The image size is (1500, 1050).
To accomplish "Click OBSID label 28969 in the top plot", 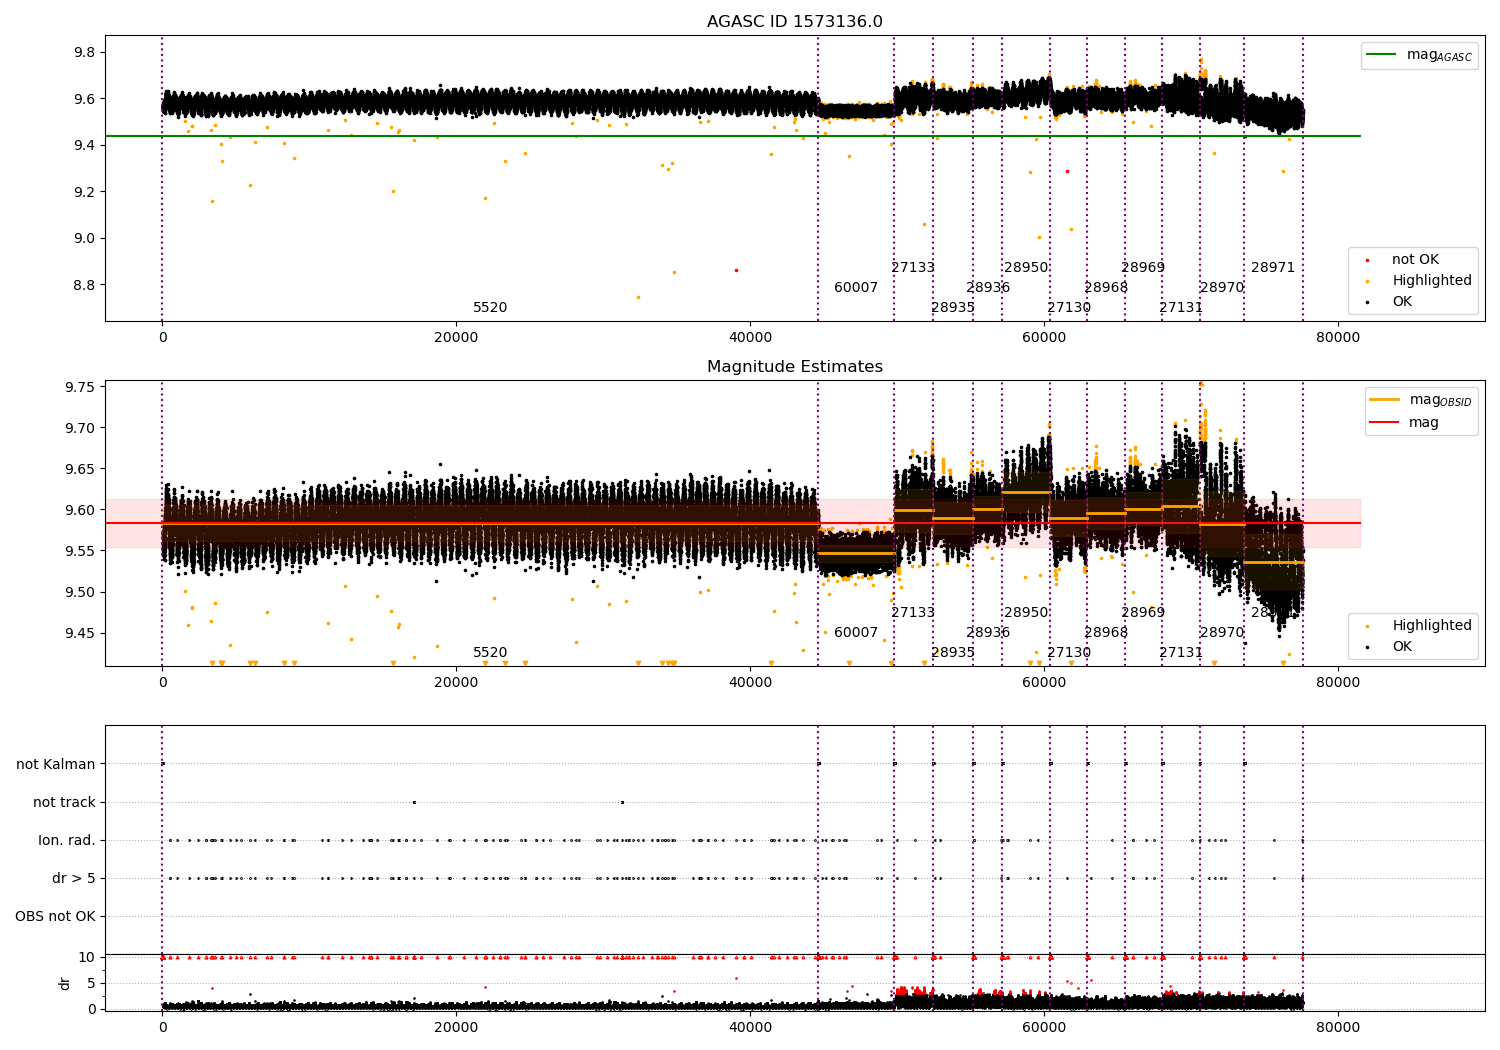I will coord(1143,268).
